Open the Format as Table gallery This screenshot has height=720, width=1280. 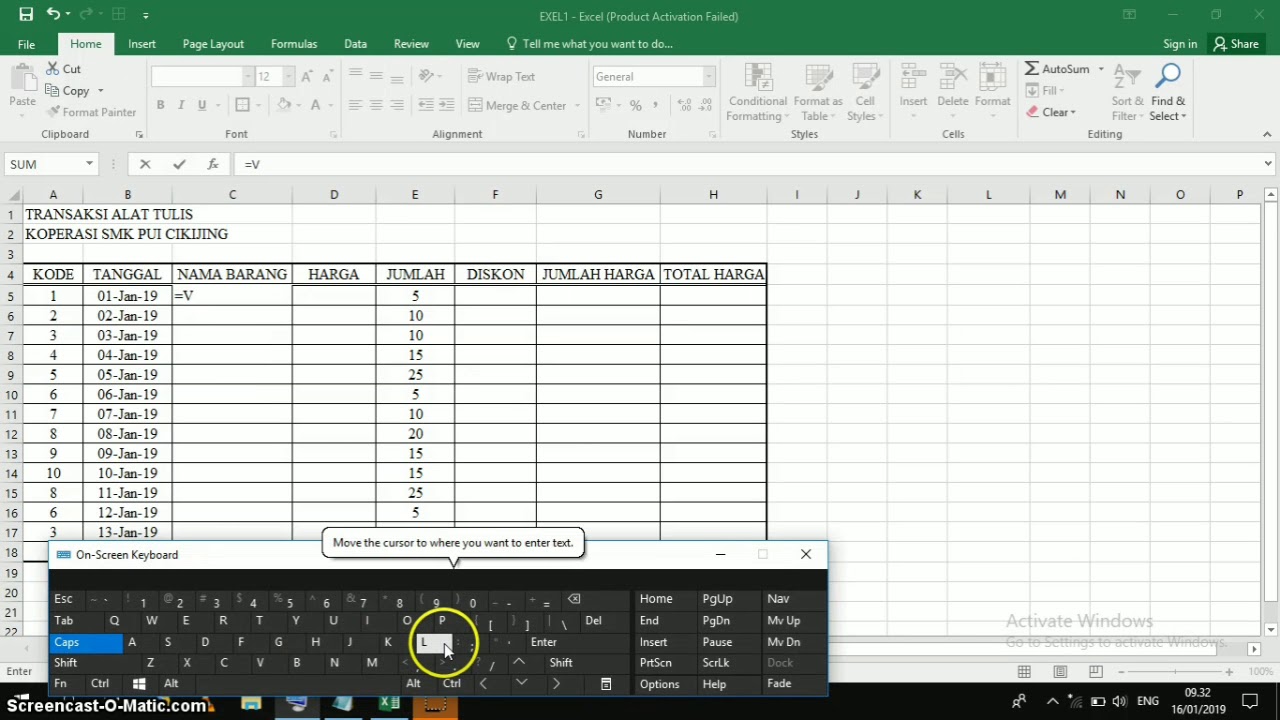[x=818, y=92]
